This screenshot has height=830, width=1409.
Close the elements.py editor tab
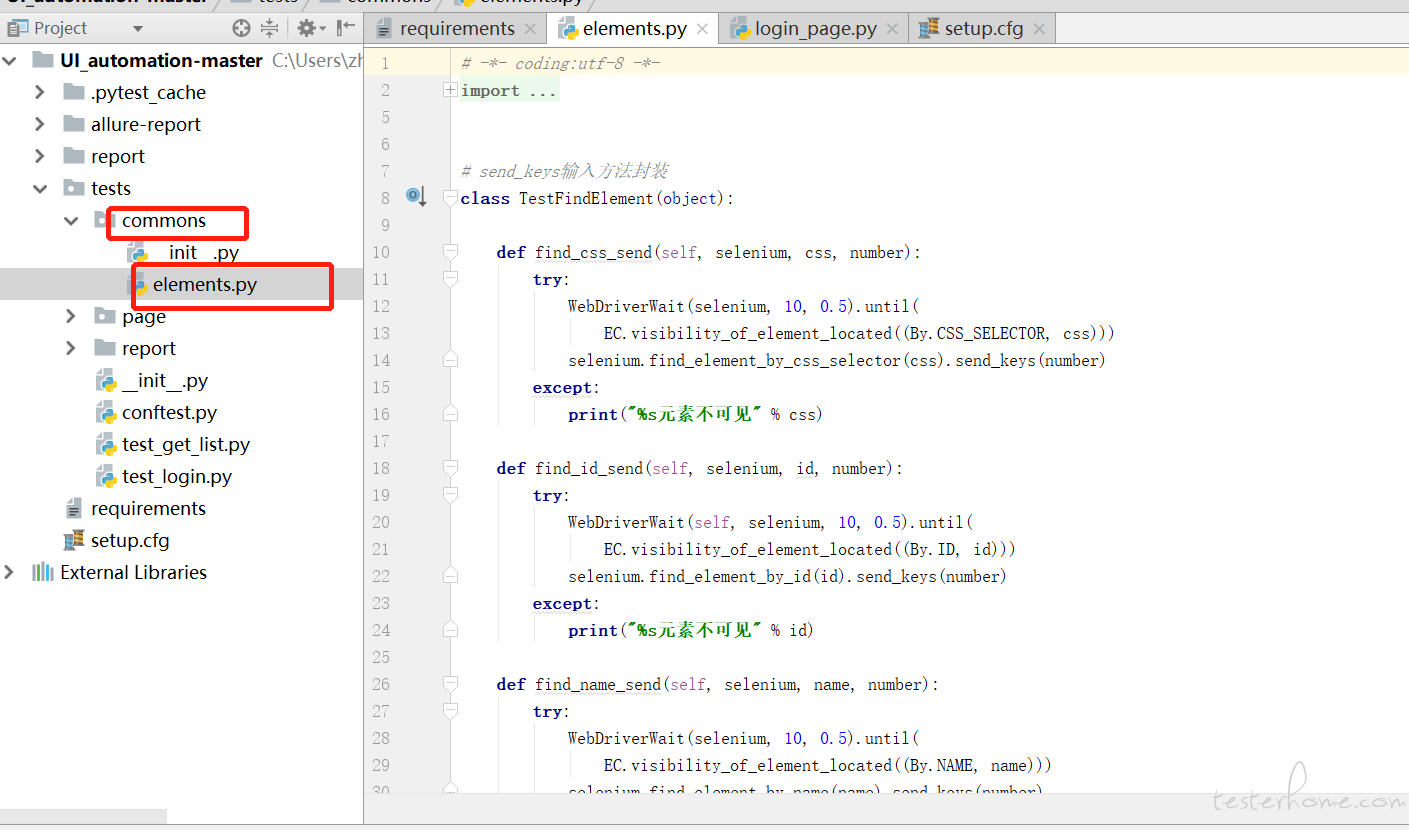tap(702, 29)
